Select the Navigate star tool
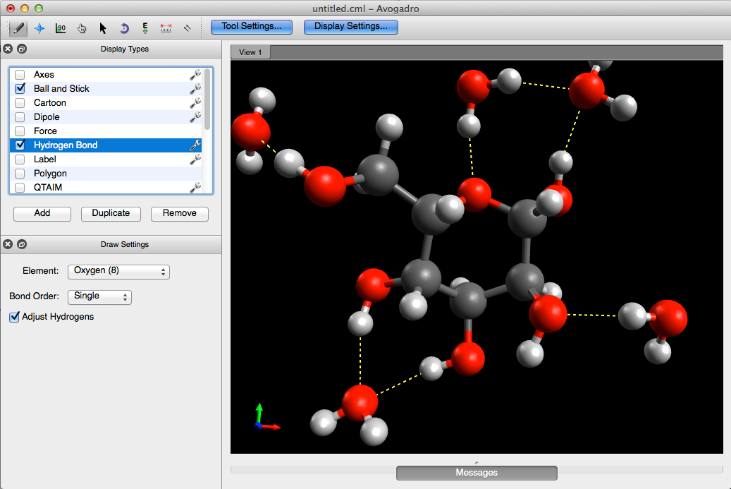 39,27
